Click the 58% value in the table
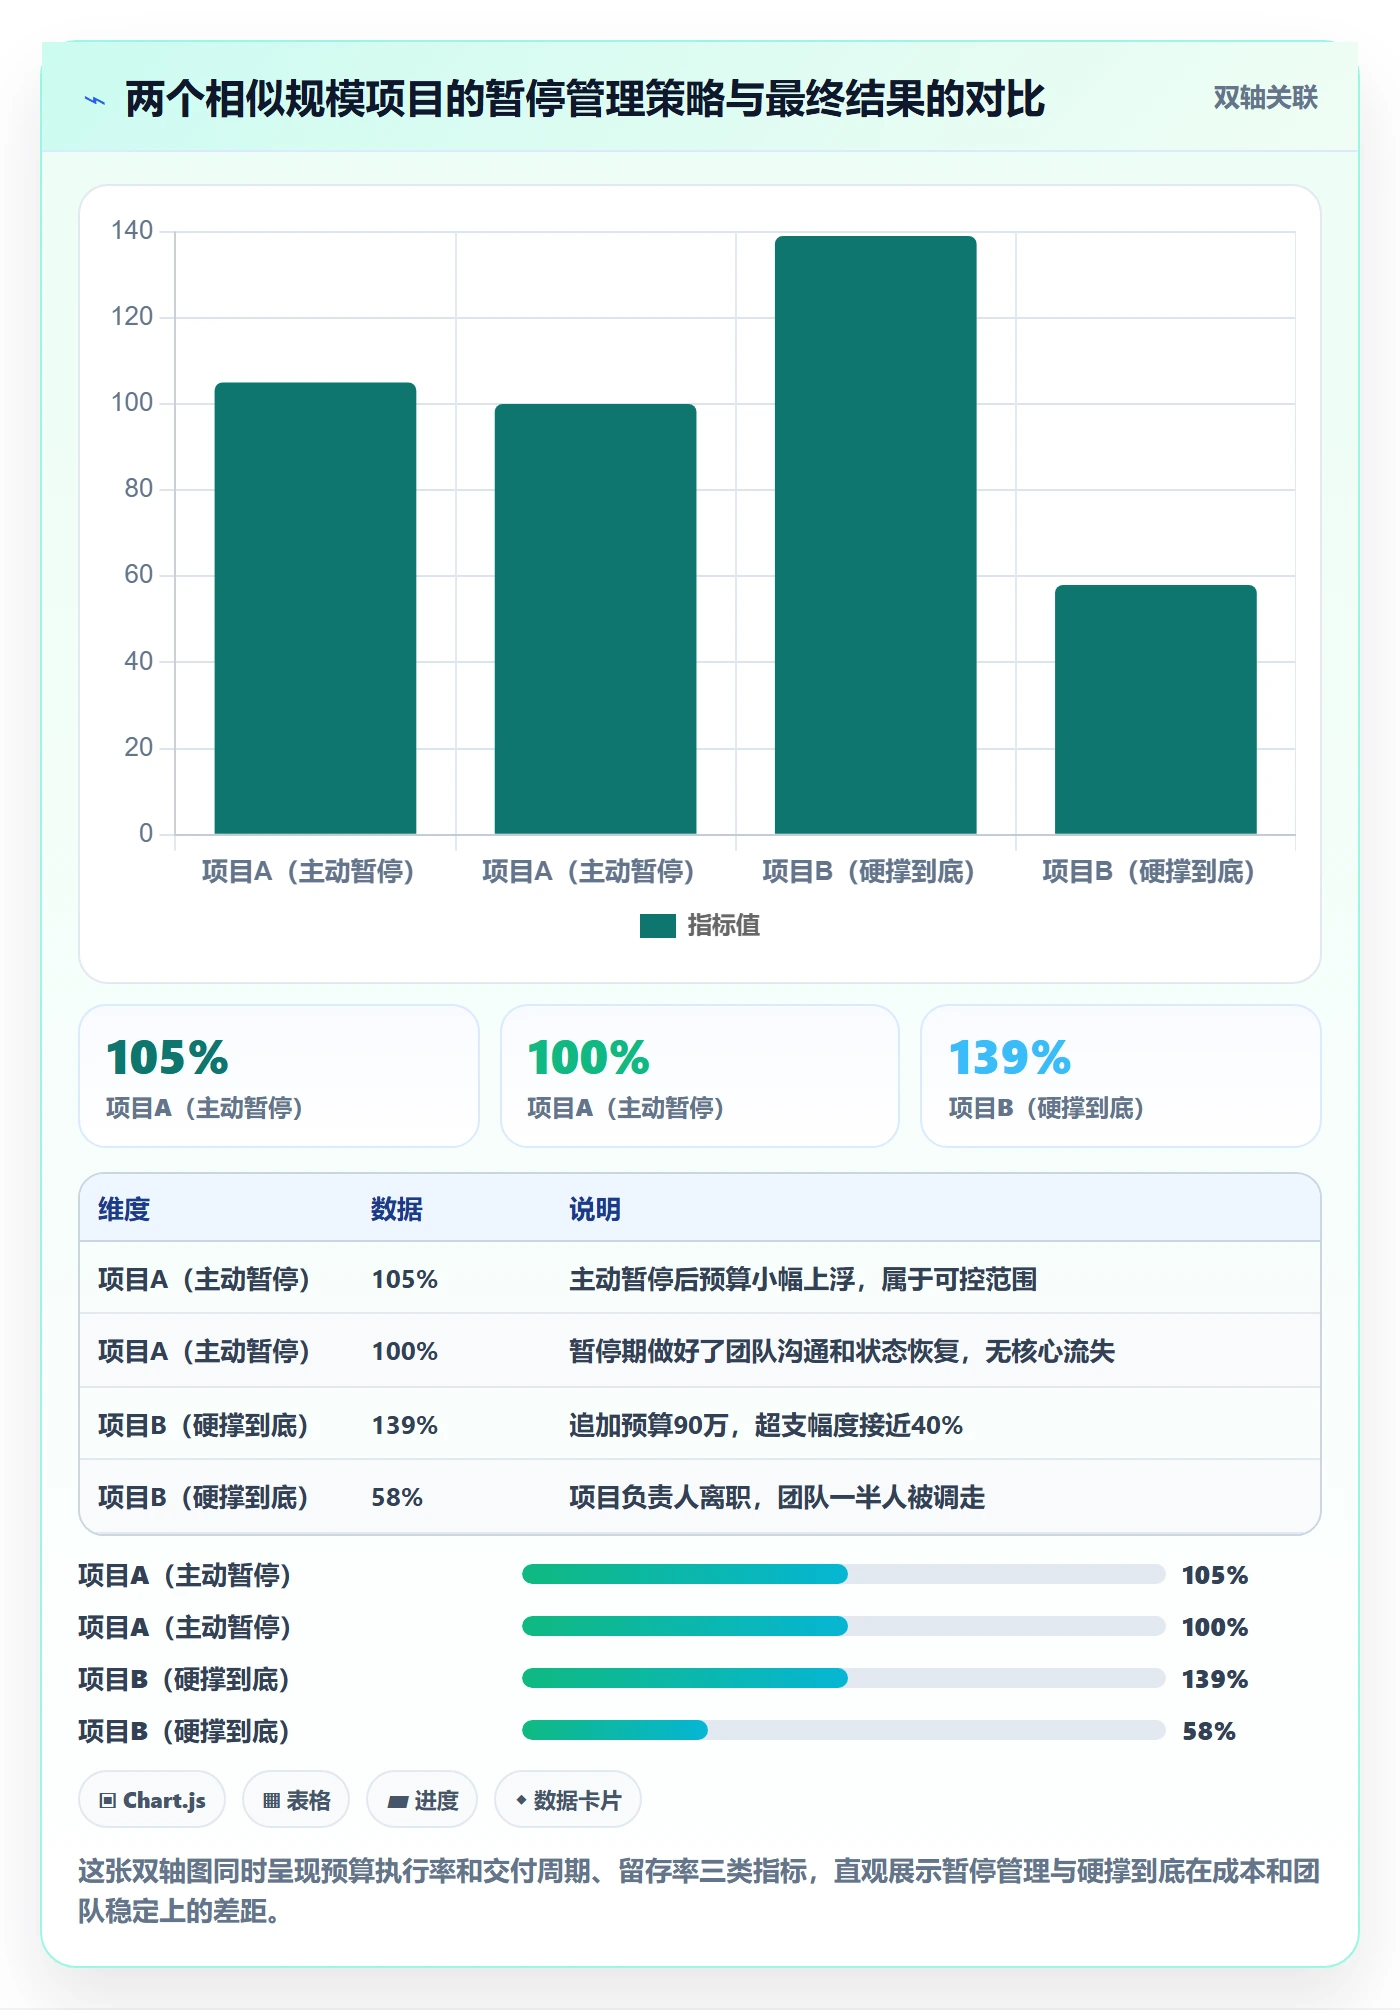The image size is (1400, 2010). pos(397,1497)
